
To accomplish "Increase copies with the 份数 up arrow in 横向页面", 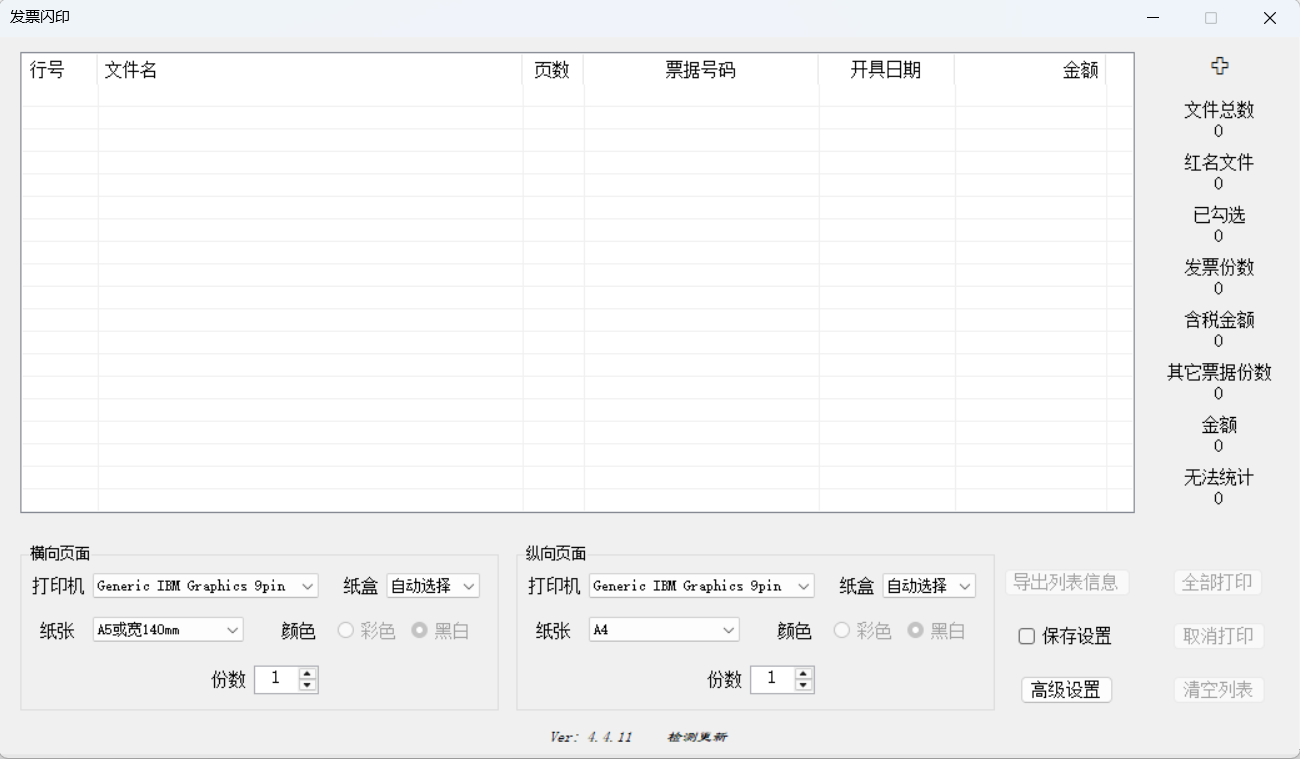I will pyautogui.click(x=307, y=674).
